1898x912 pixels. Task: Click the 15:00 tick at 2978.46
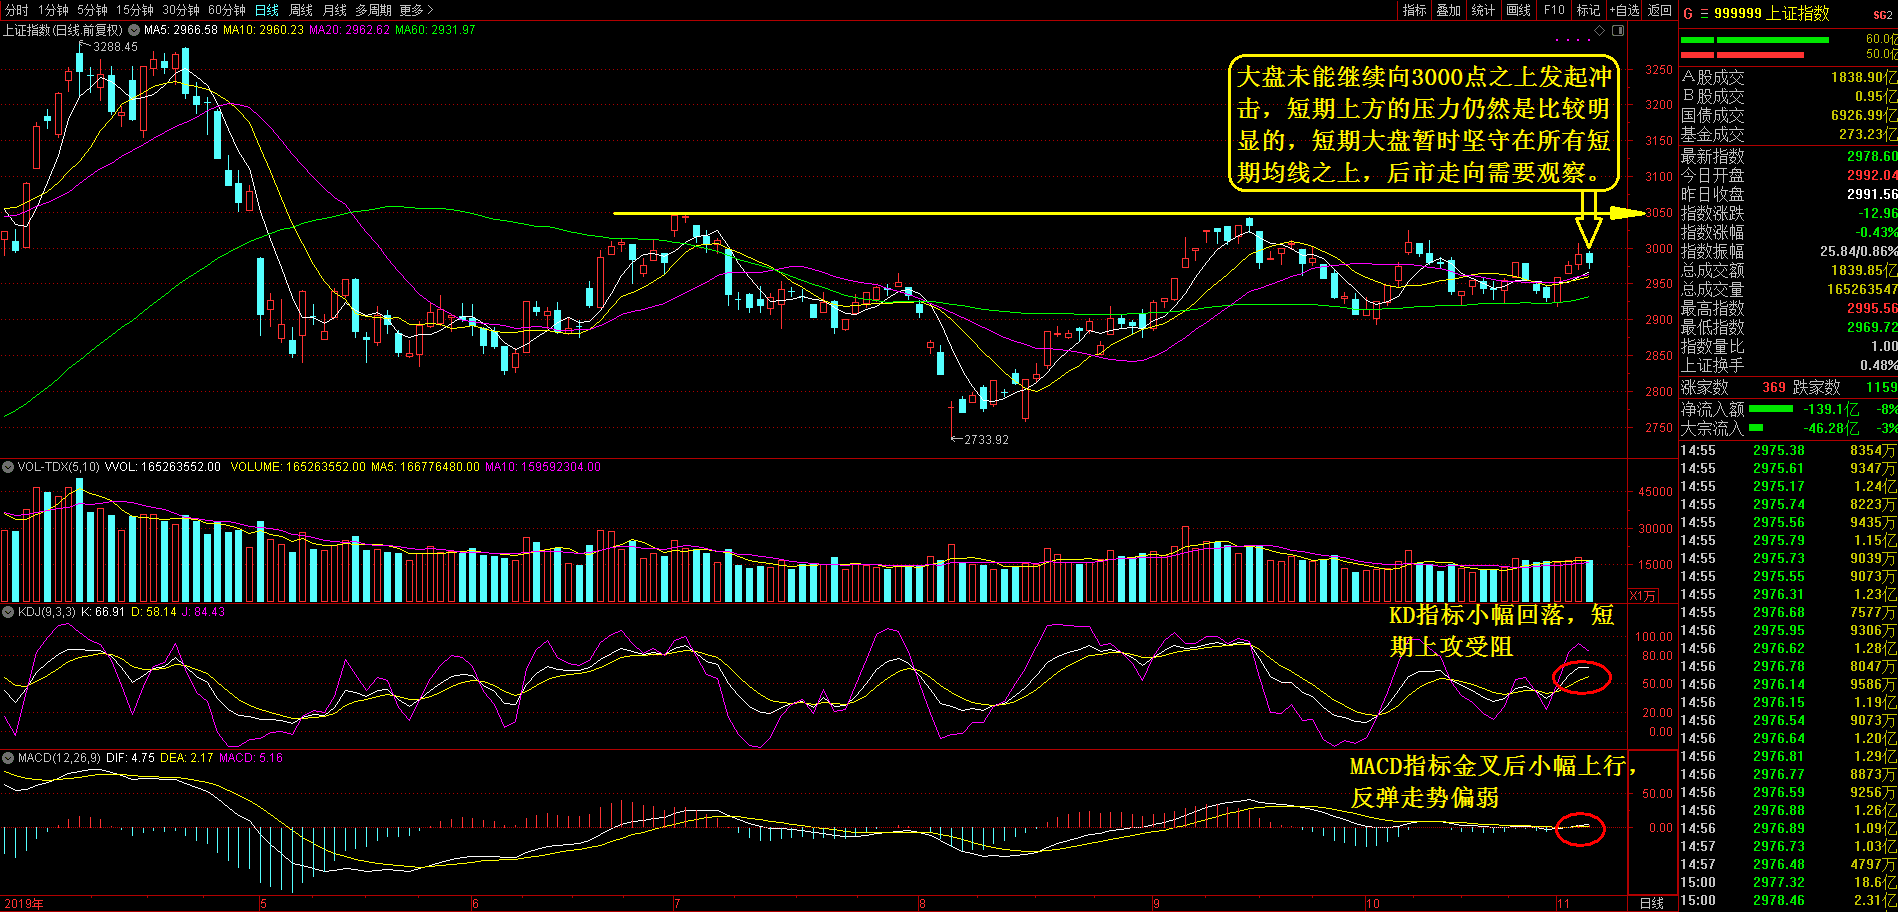click(x=1788, y=900)
